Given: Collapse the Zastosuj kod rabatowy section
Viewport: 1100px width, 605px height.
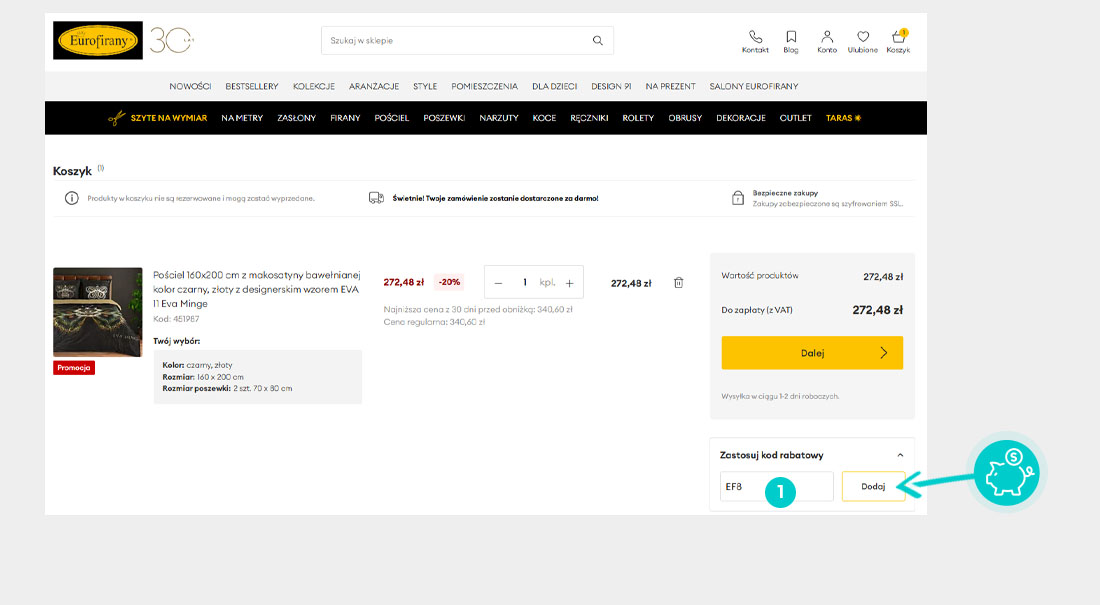Looking at the screenshot, I should point(900,455).
